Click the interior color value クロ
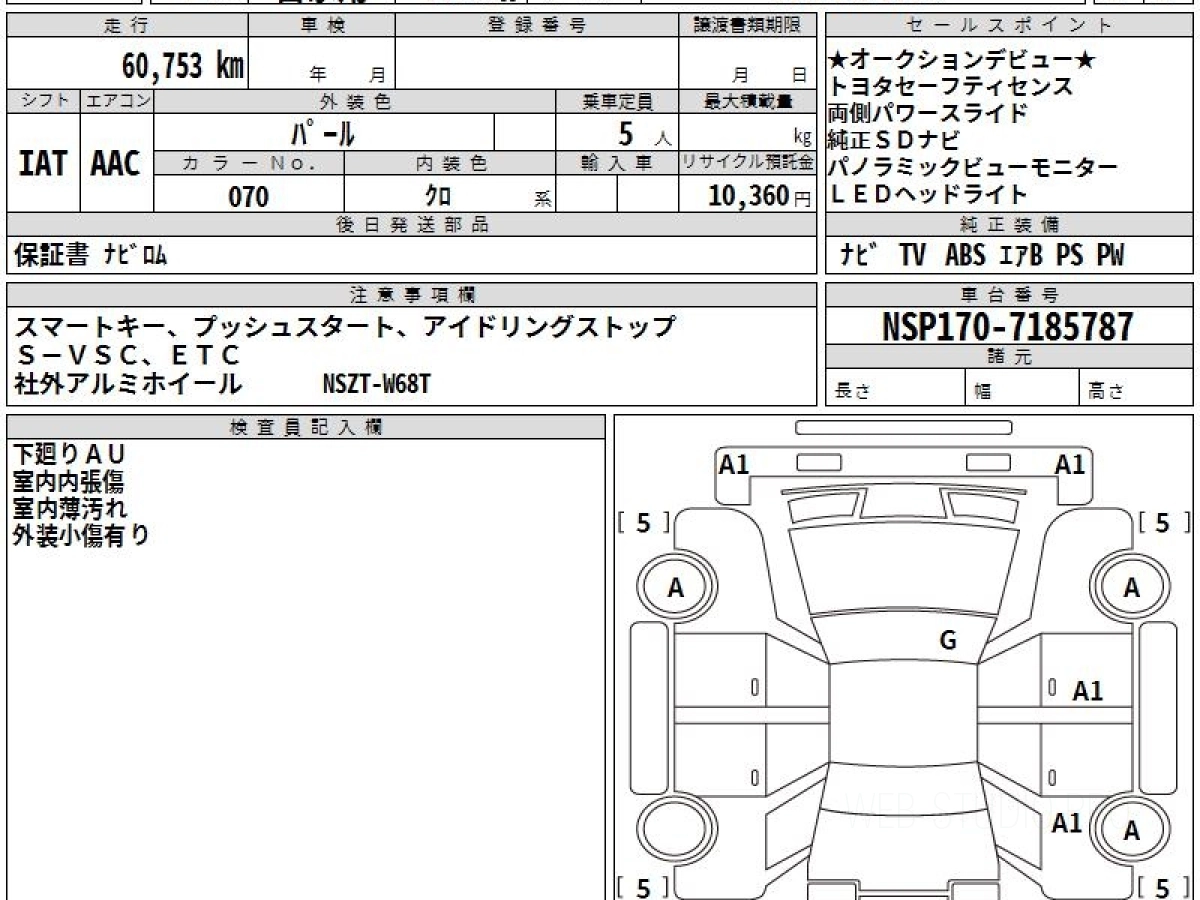The height and width of the screenshot is (900, 1200). coord(440,197)
